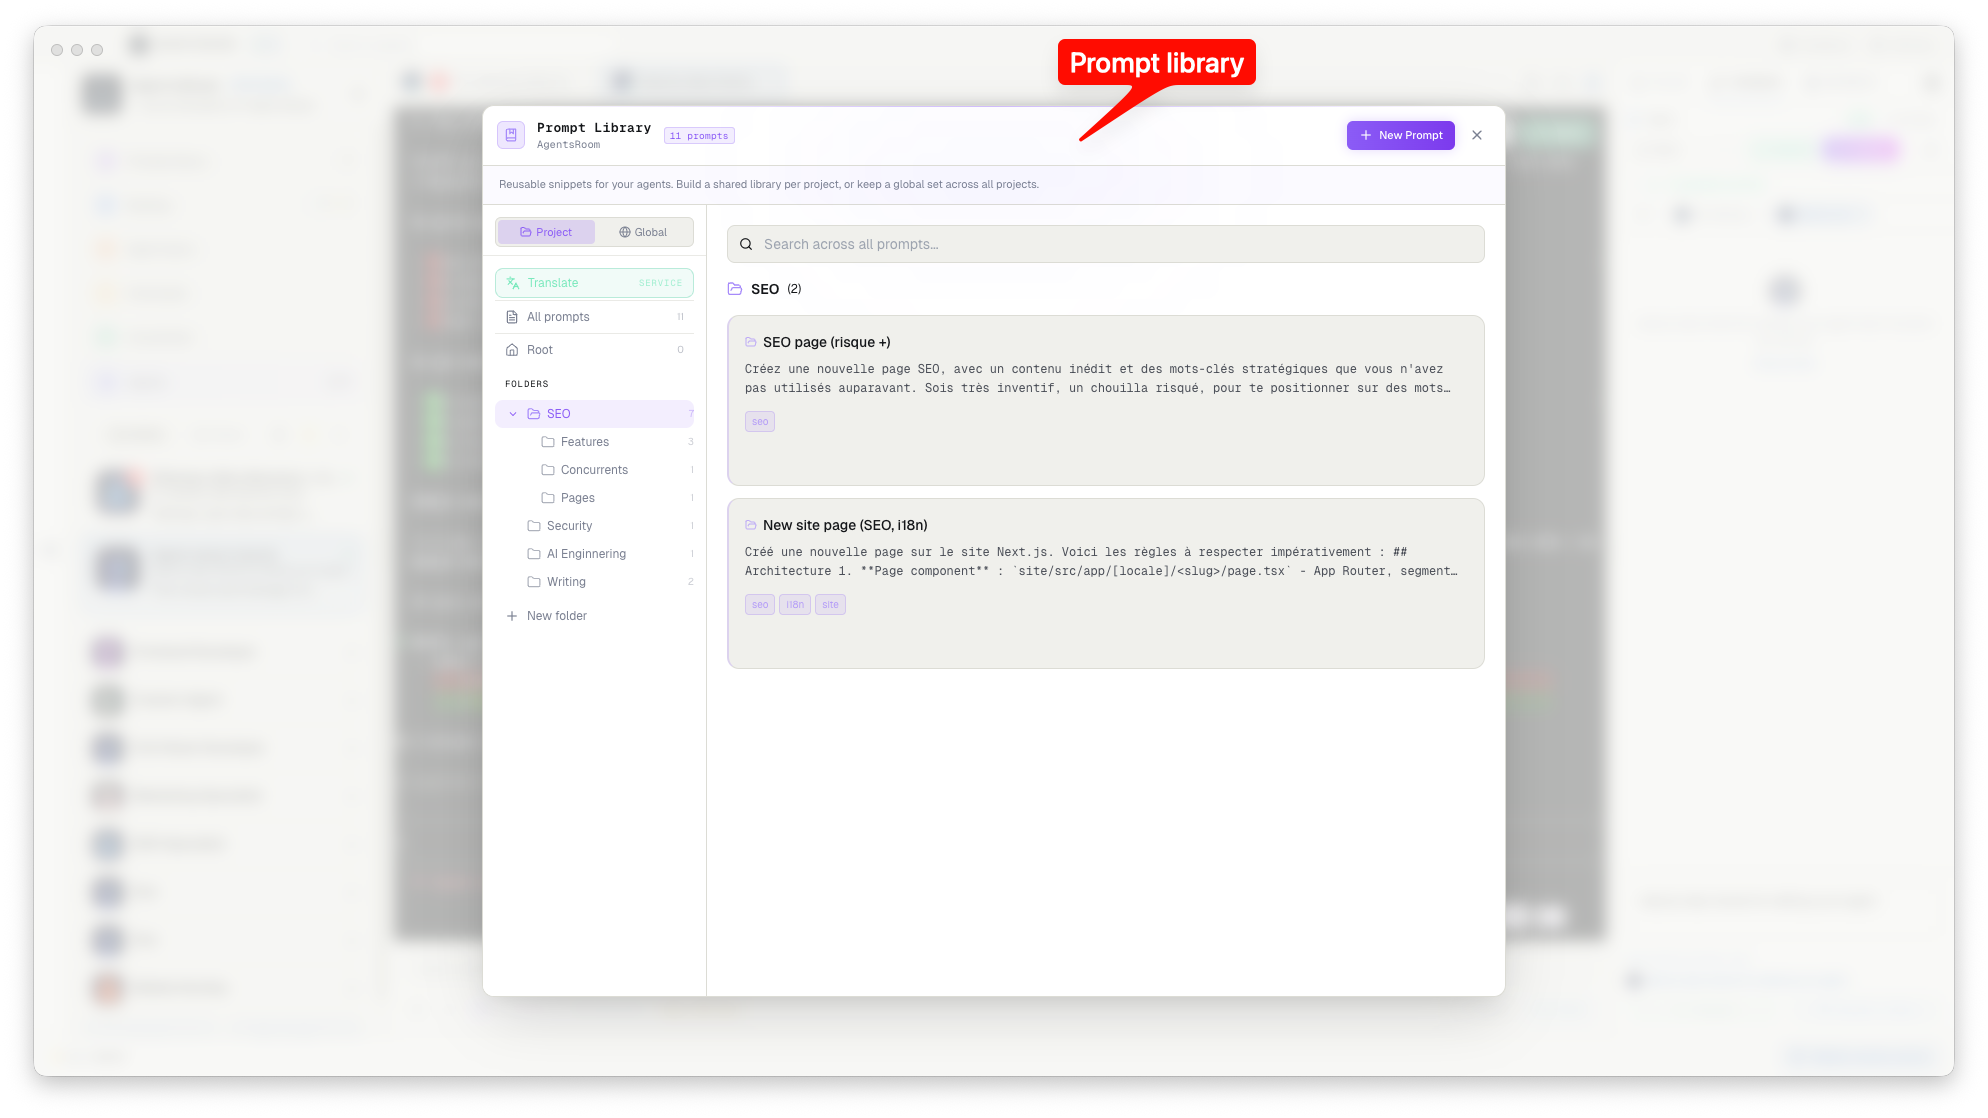Select the Root entry
Screen dimensions: 1988x1118
click(x=594, y=350)
